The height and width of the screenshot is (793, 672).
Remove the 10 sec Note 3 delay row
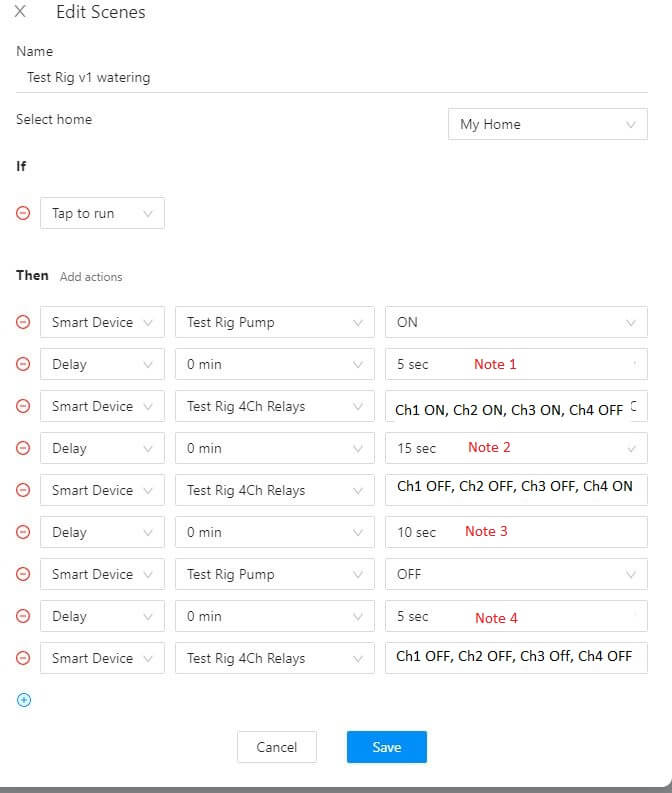[24, 532]
